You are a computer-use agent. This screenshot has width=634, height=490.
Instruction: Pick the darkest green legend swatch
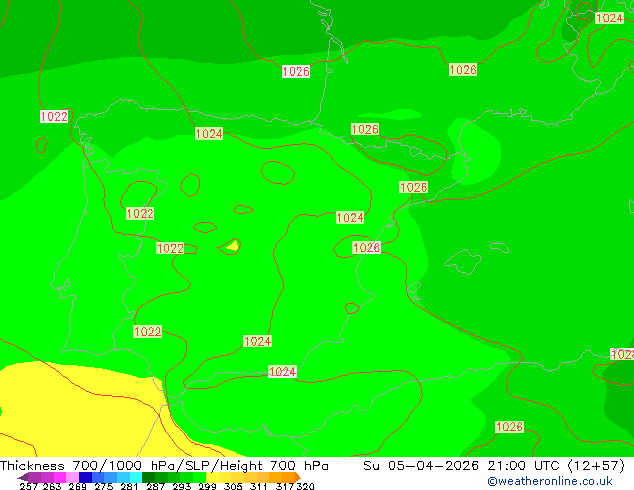click(x=148, y=477)
